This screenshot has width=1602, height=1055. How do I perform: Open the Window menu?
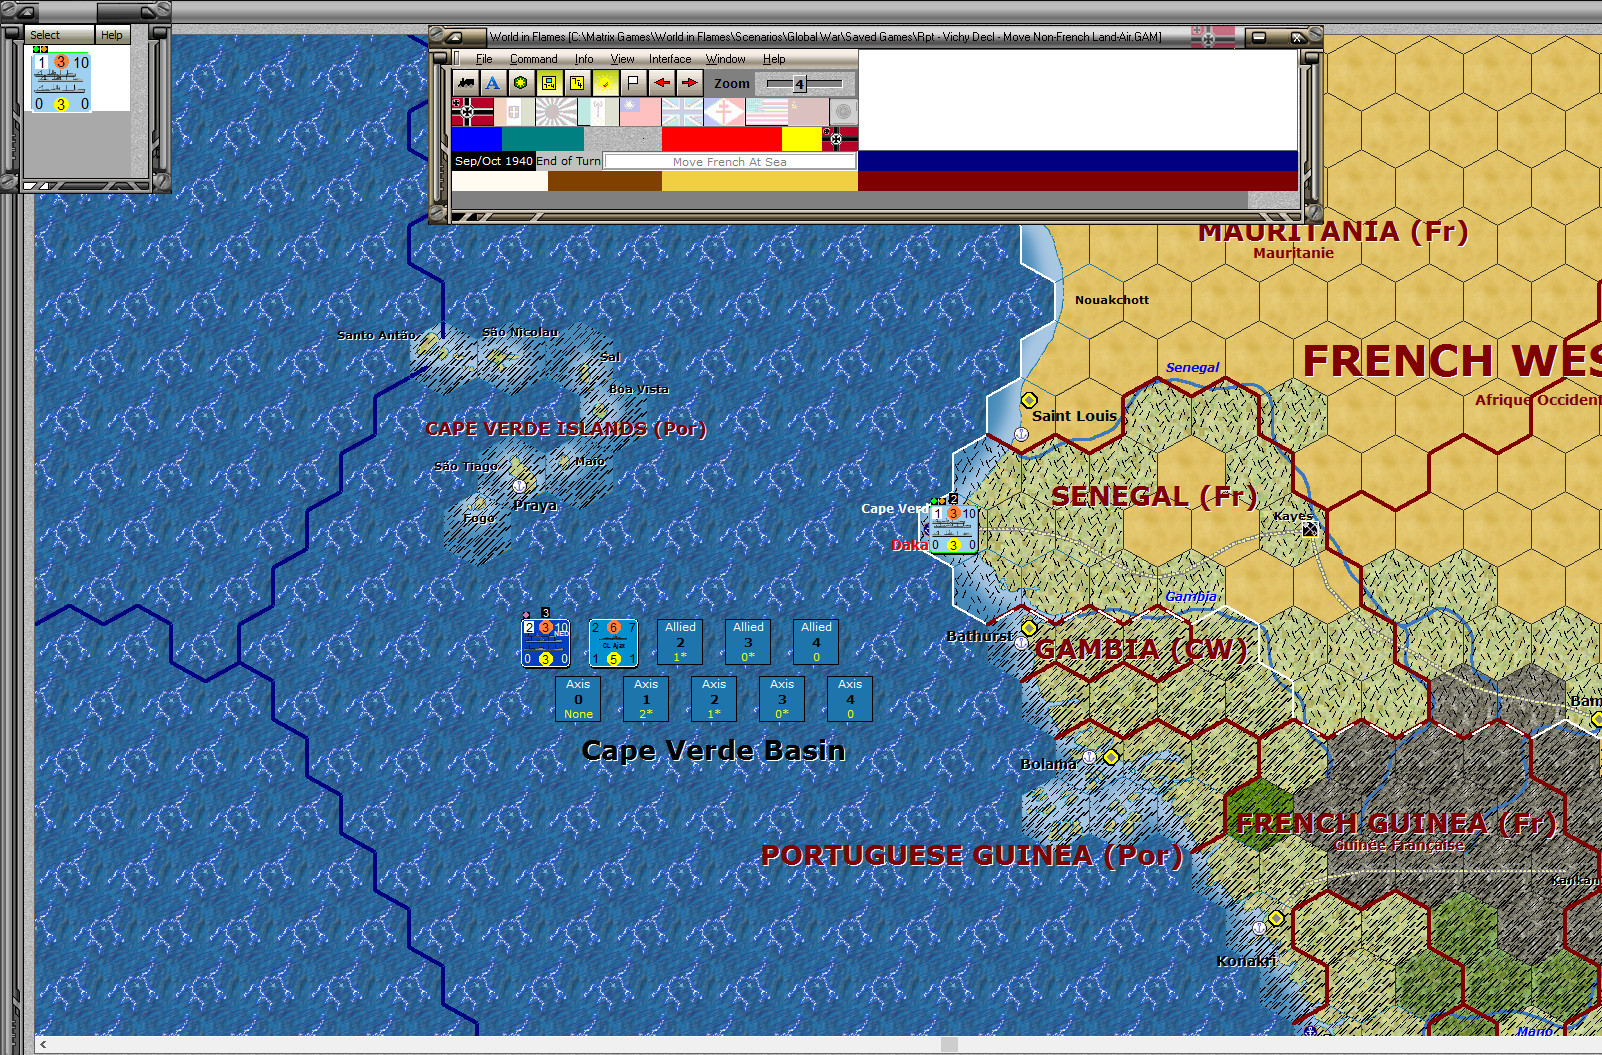tap(725, 59)
